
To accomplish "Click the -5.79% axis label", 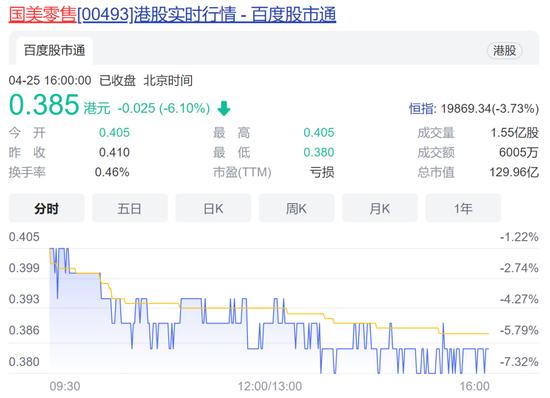I will (519, 330).
